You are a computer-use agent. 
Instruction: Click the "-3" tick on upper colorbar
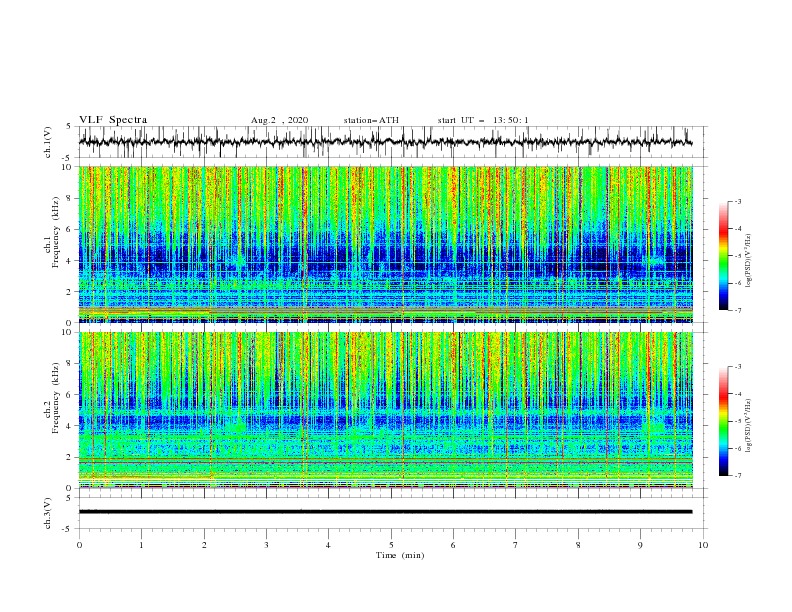click(x=737, y=201)
